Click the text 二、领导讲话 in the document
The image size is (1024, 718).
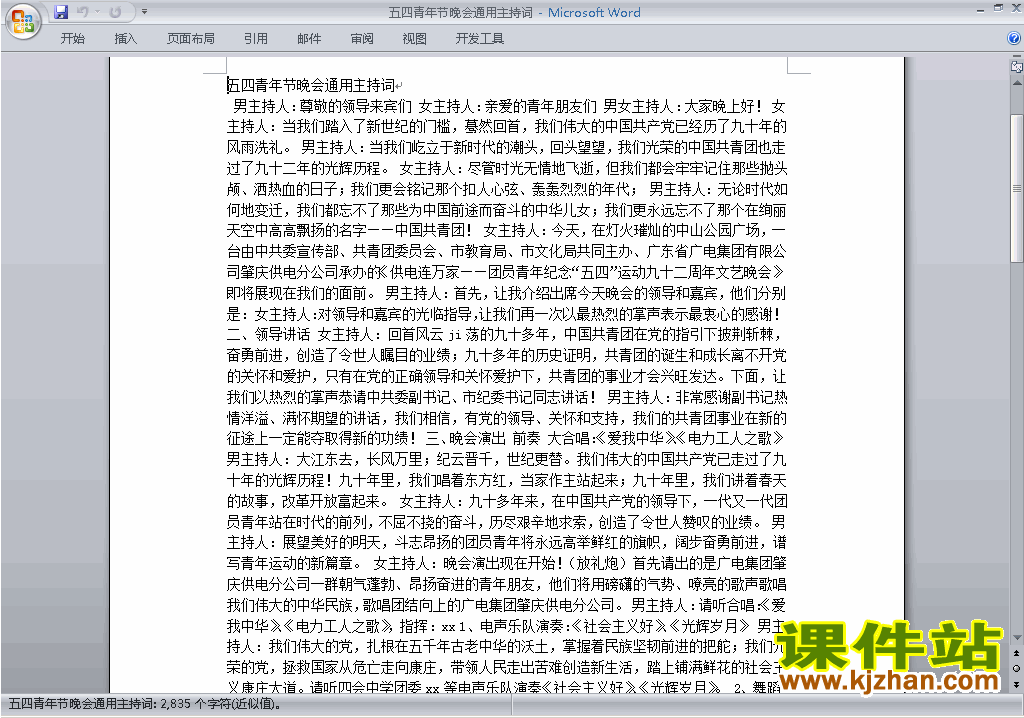tap(268, 335)
